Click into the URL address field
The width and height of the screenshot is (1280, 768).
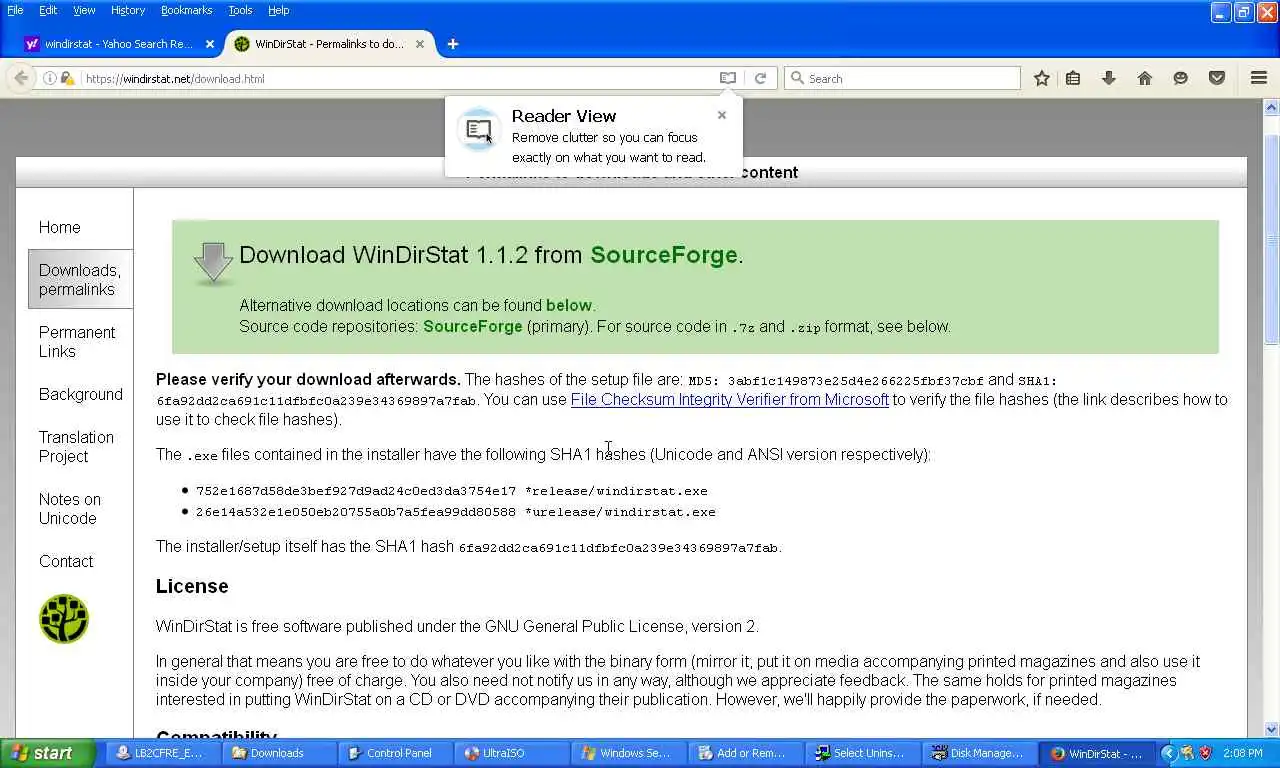[x=400, y=78]
